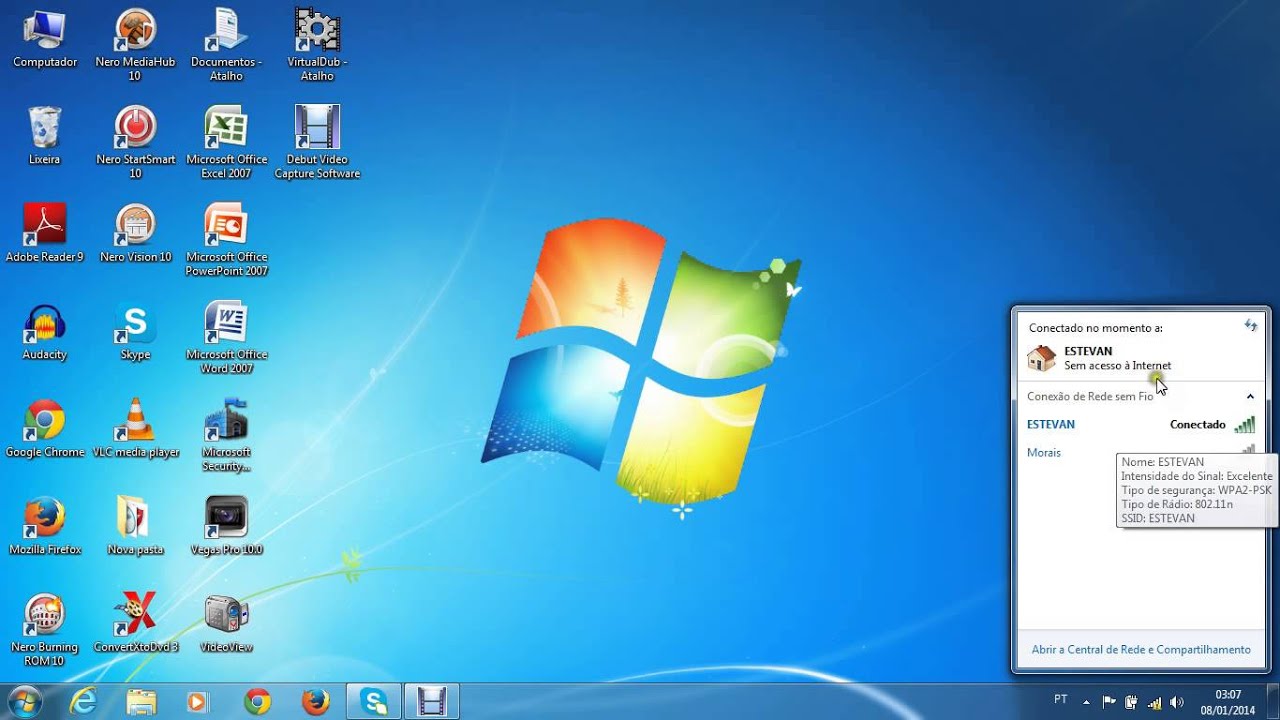This screenshot has height=720, width=1280.
Task: Click the ESTEVAN signal strength bars
Action: [x=1244, y=425]
